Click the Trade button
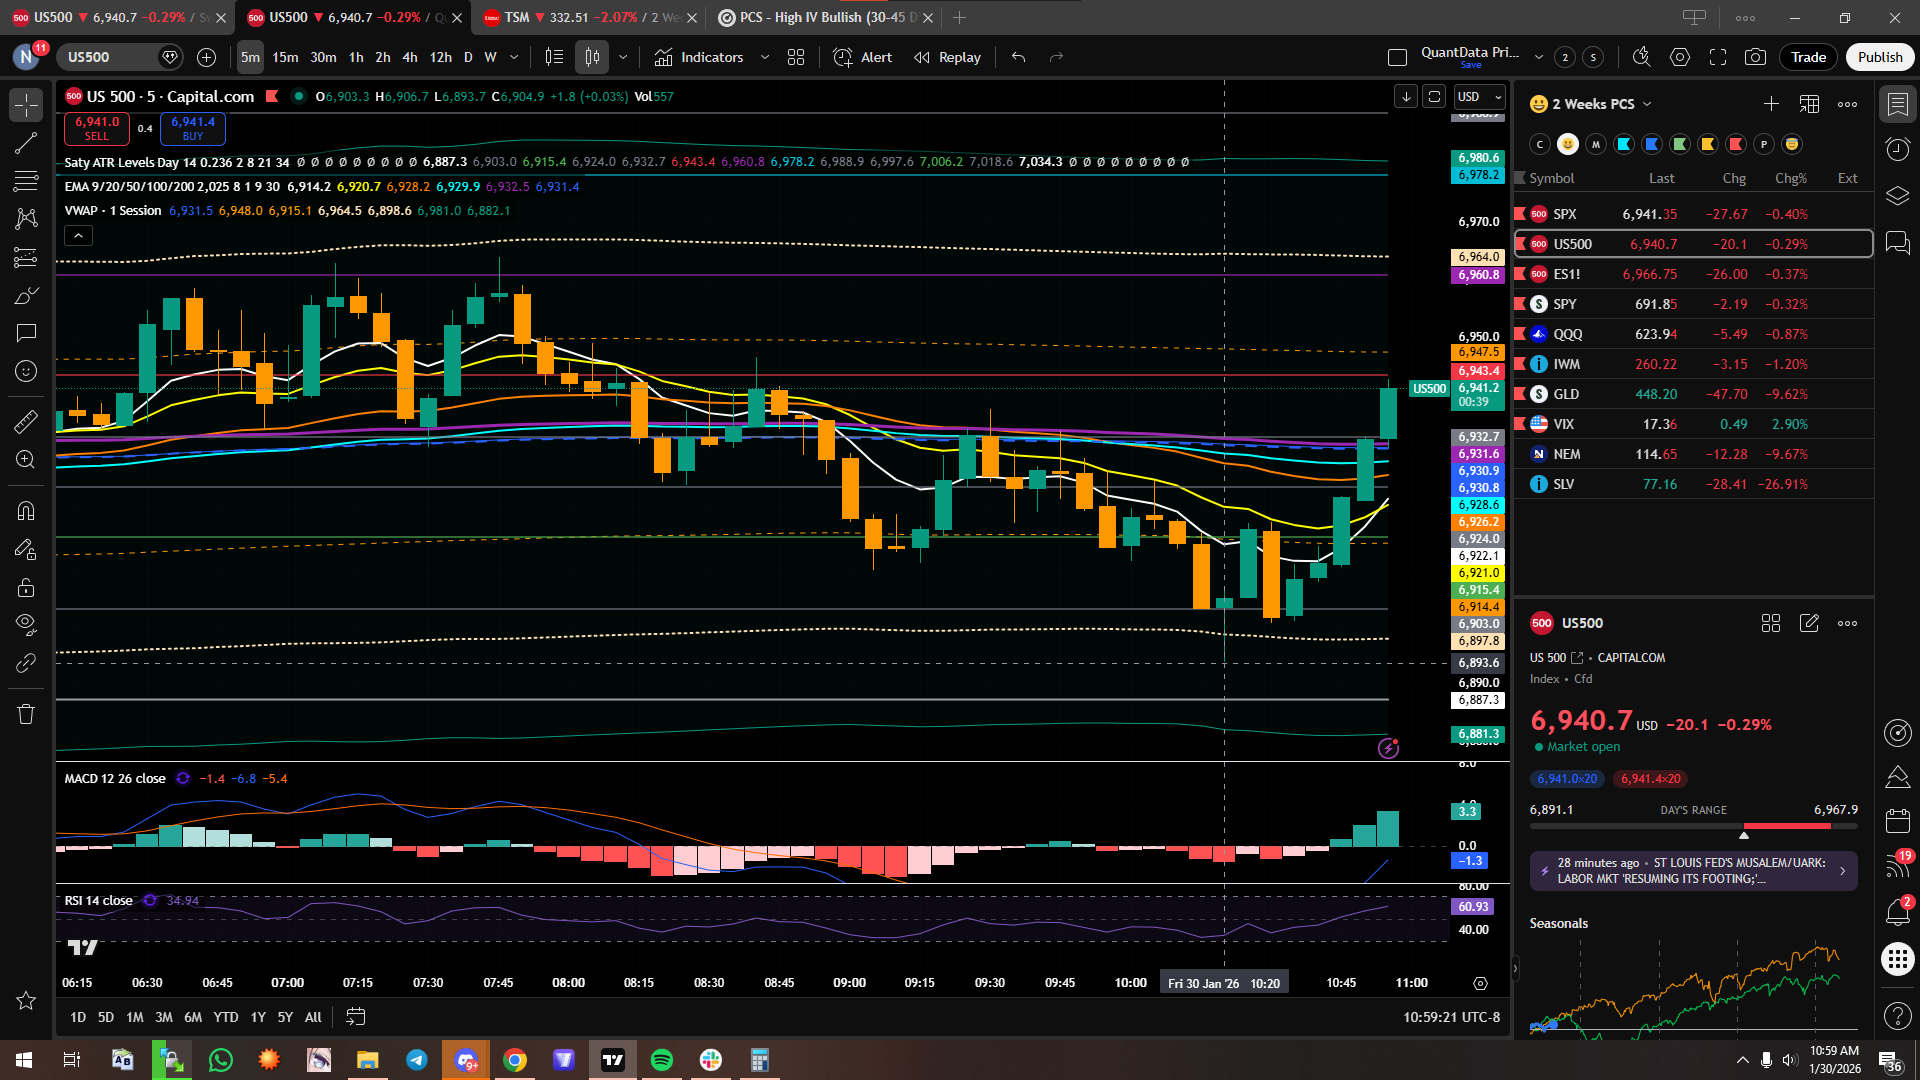 [1808, 57]
